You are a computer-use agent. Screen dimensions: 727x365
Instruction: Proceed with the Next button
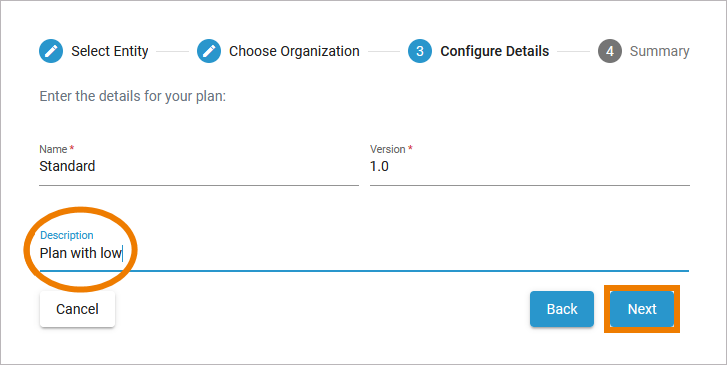(x=642, y=309)
